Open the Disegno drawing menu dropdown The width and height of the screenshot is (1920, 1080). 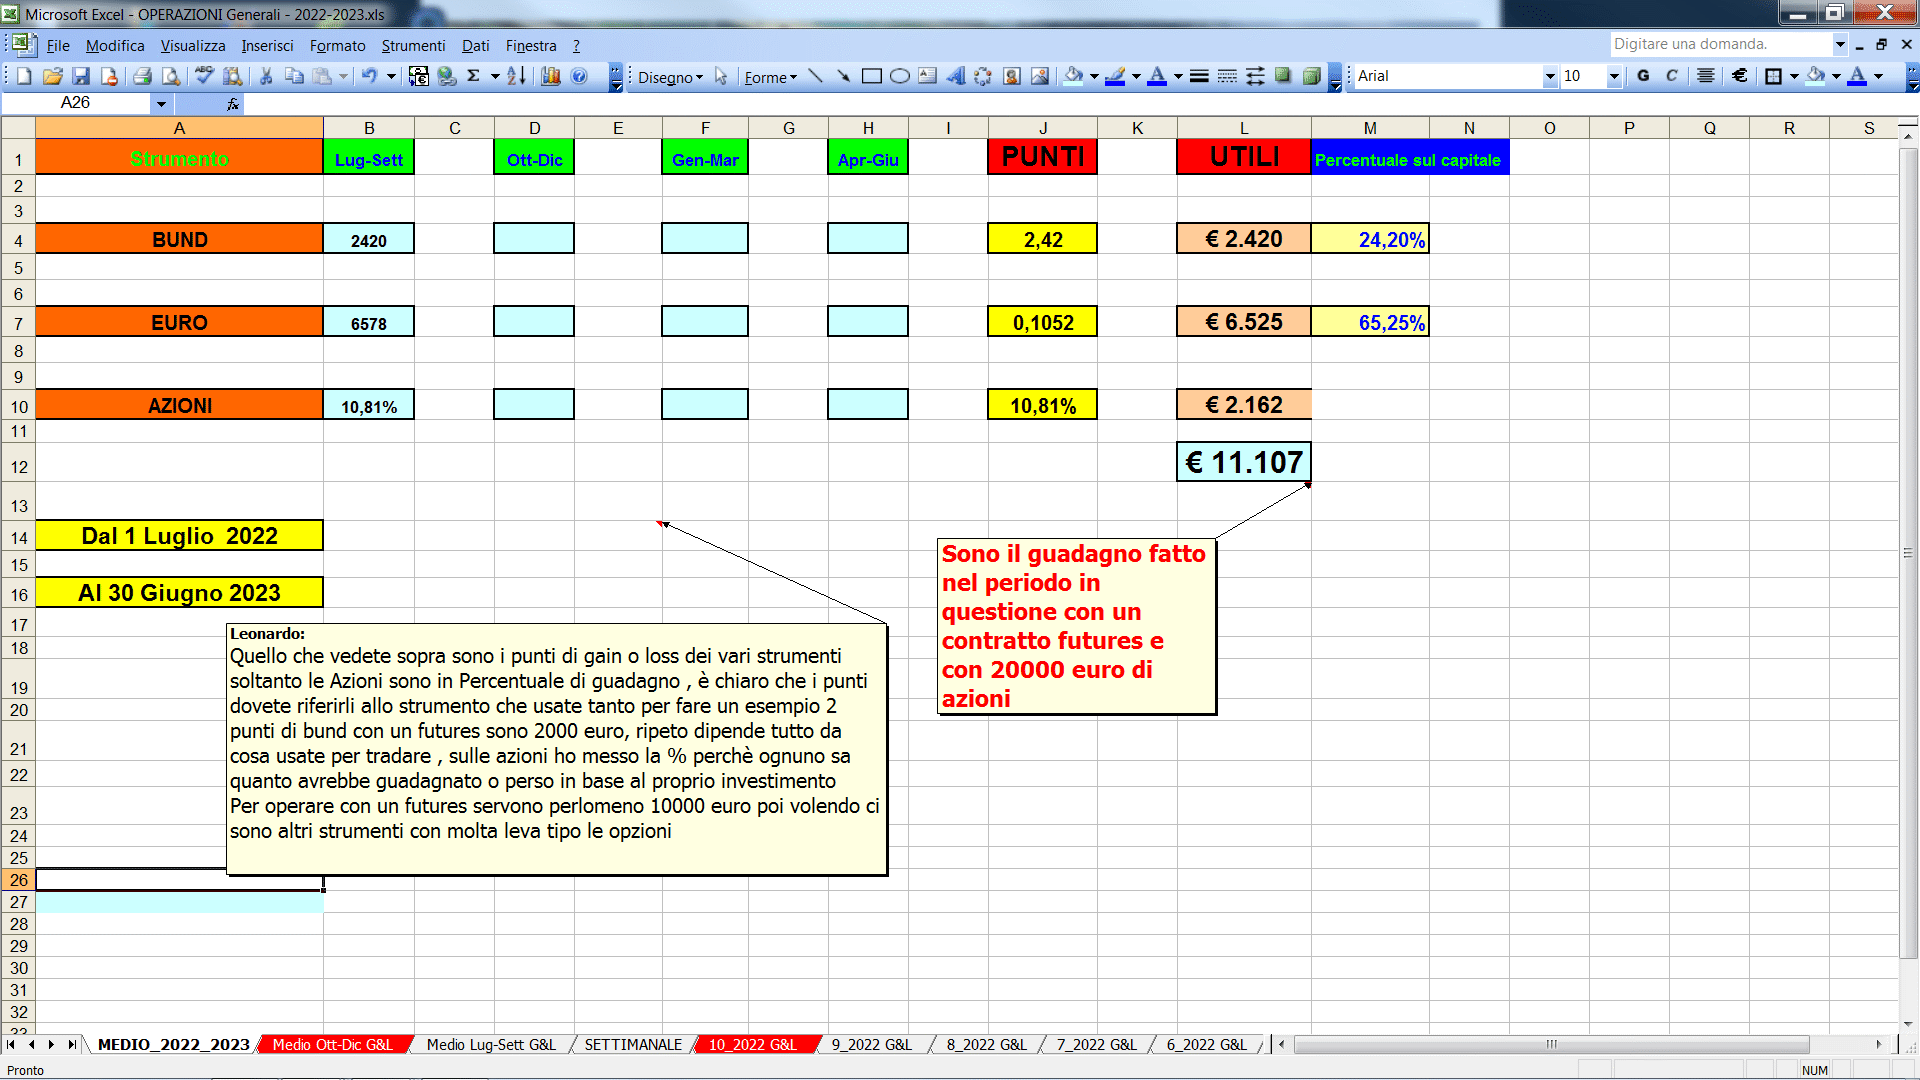(x=670, y=77)
